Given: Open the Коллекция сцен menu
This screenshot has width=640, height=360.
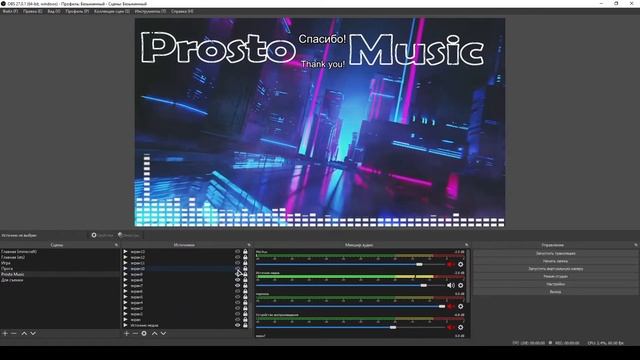Looking at the screenshot, I should (112, 11).
